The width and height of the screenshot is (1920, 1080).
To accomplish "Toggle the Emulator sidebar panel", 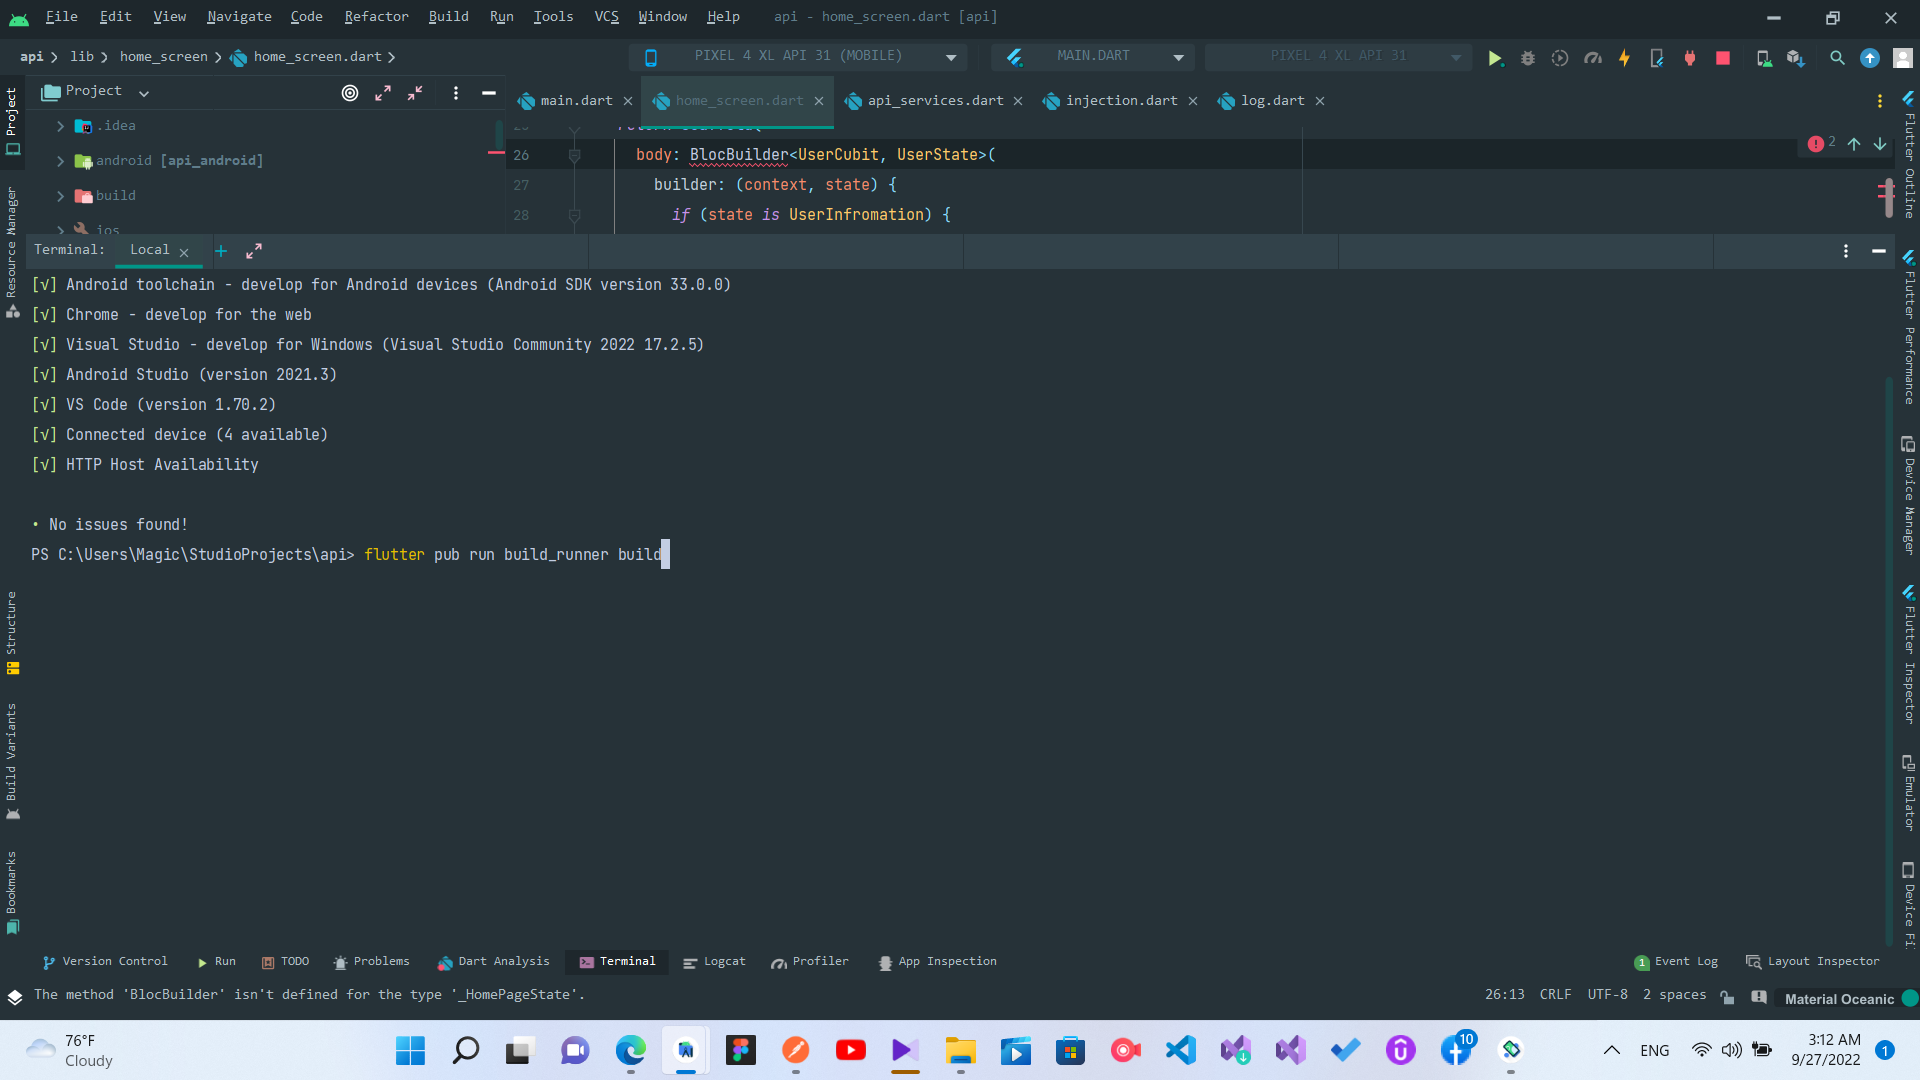I will (1908, 793).
